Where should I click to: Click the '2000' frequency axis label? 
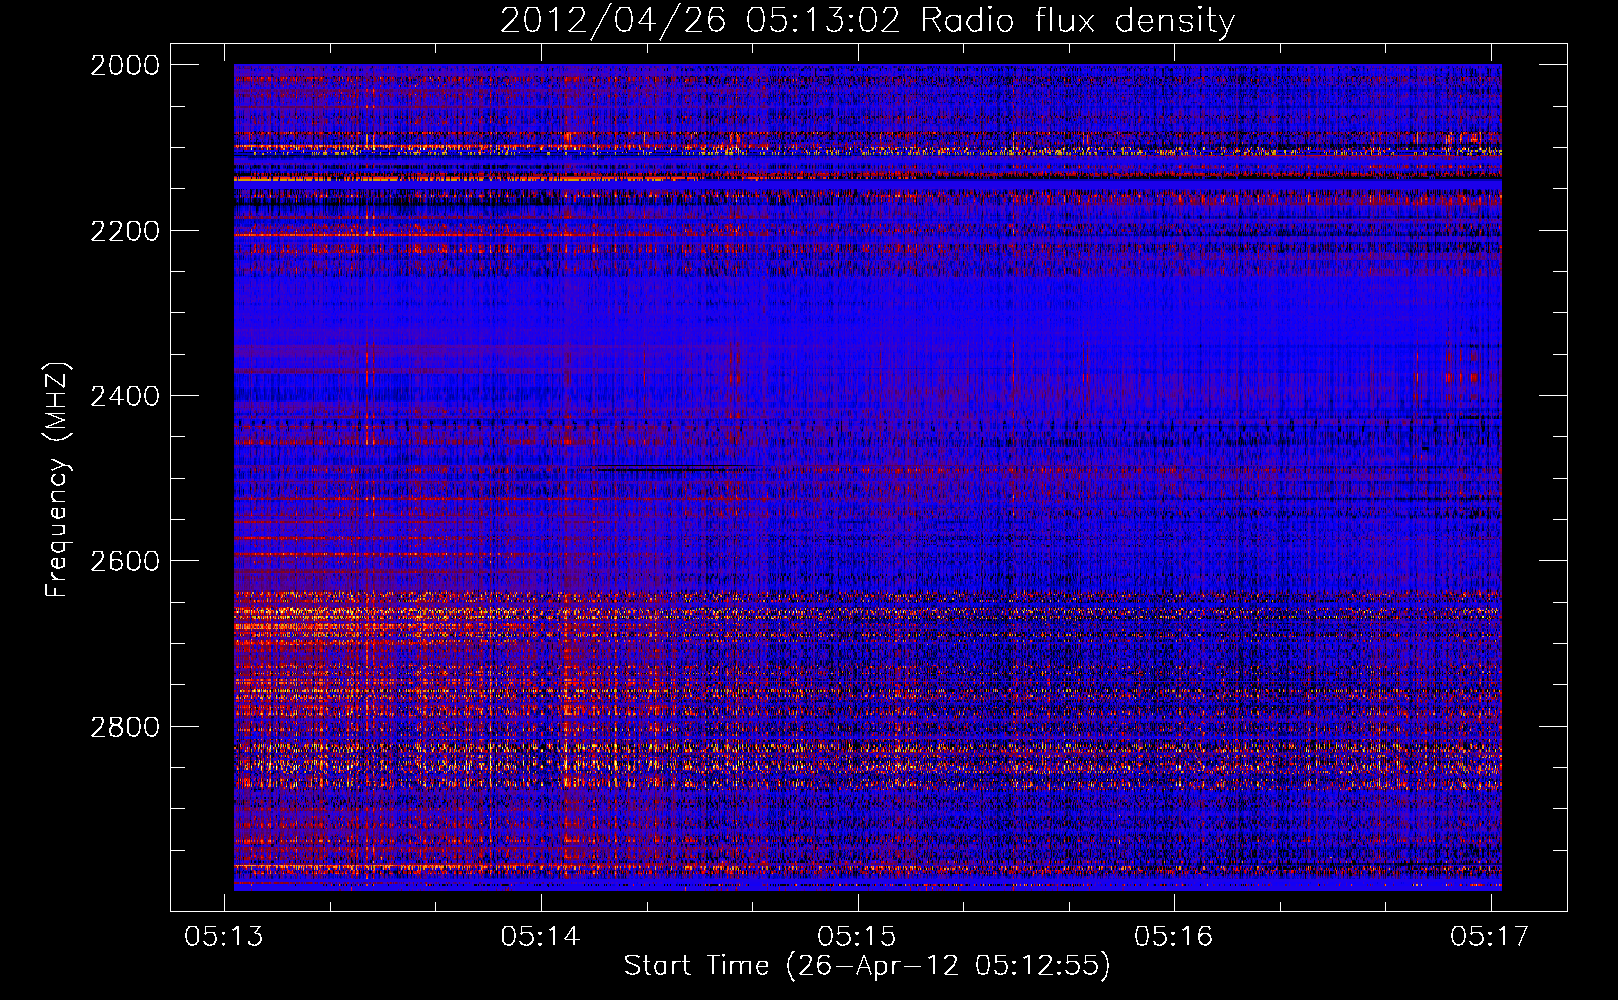pos(125,65)
